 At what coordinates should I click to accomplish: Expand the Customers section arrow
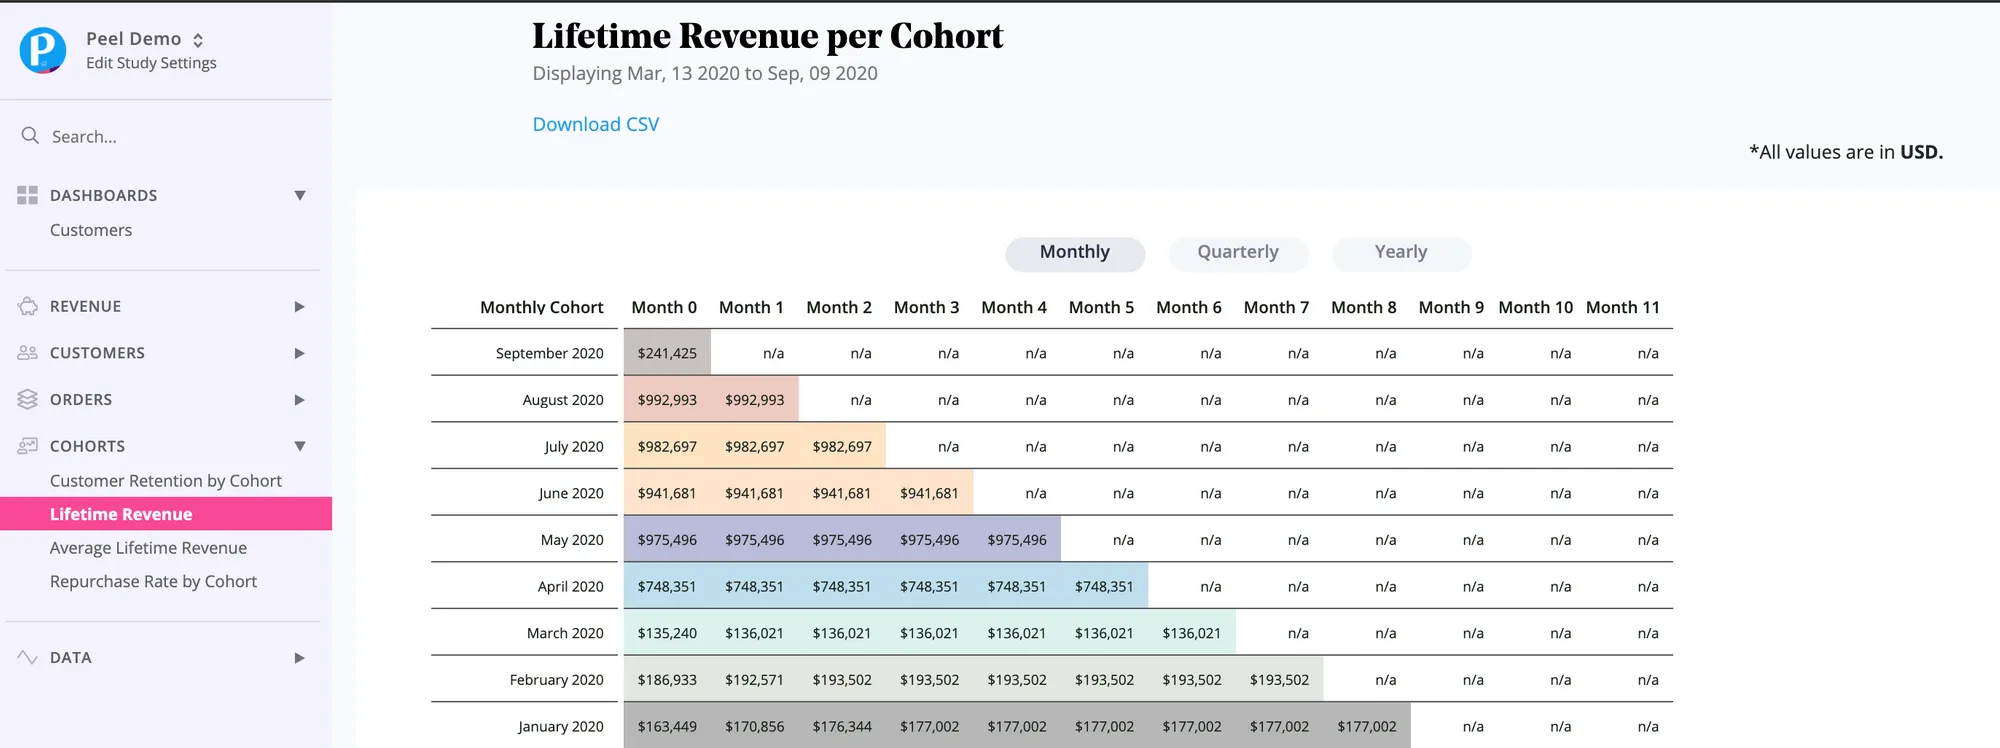tap(299, 353)
